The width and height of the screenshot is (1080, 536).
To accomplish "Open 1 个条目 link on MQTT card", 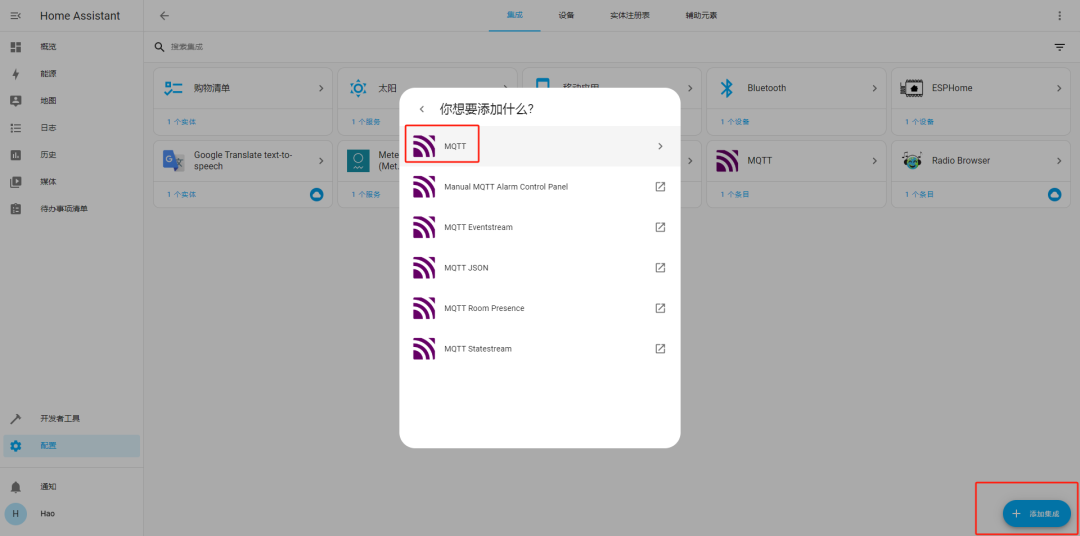I will [x=735, y=194].
